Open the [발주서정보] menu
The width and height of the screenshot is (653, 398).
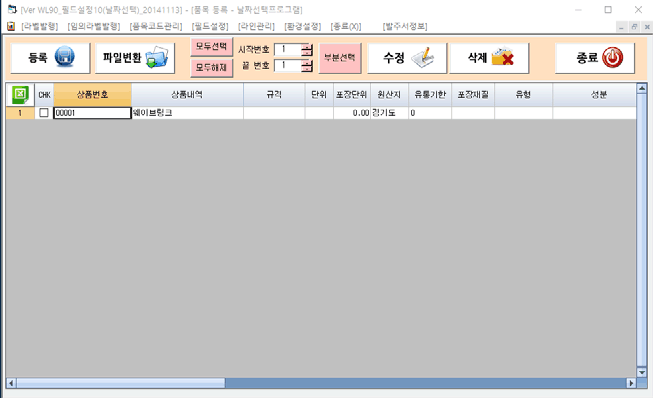click(x=405, y=26)
